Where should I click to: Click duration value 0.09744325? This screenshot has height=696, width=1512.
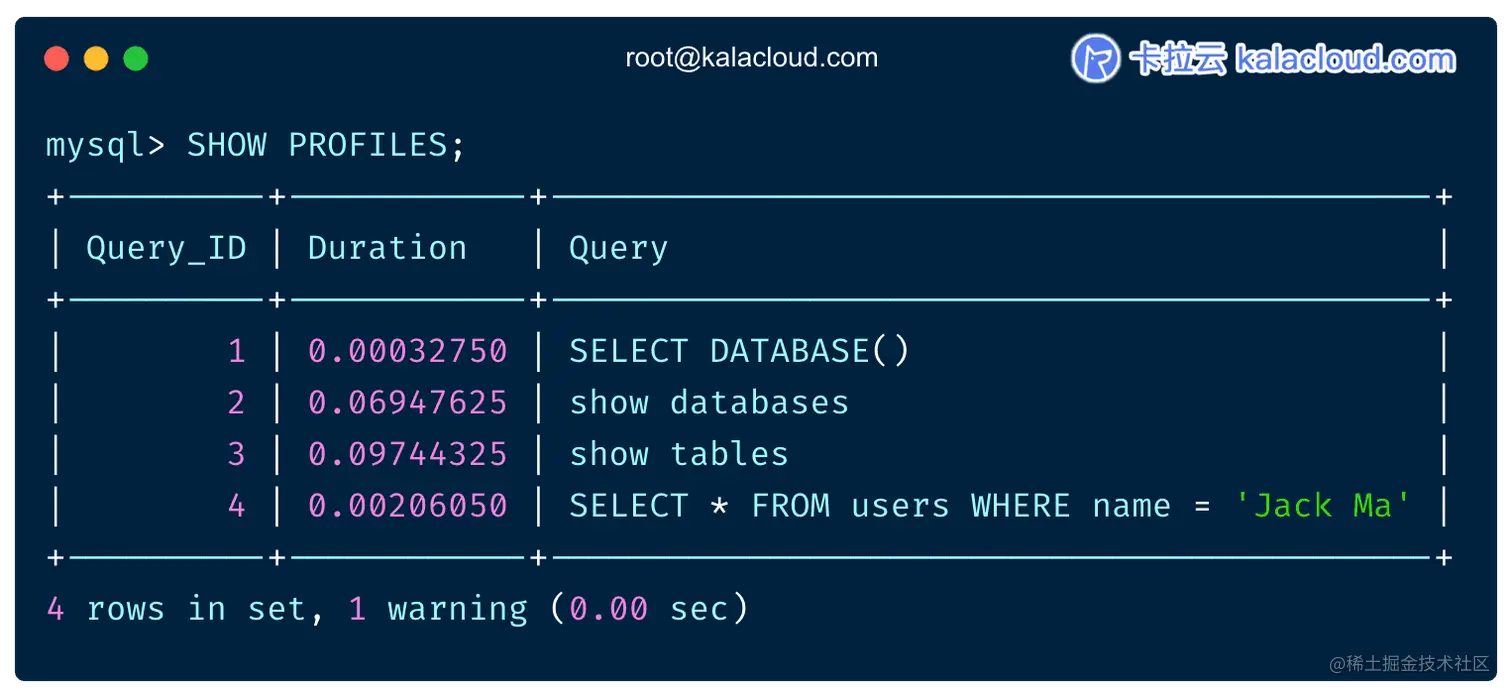click(x=408, y=454)
